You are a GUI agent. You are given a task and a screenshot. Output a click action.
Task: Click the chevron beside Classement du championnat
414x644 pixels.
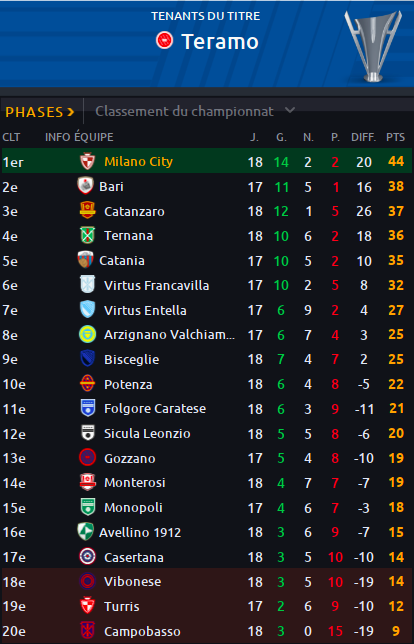click(290, 110)
